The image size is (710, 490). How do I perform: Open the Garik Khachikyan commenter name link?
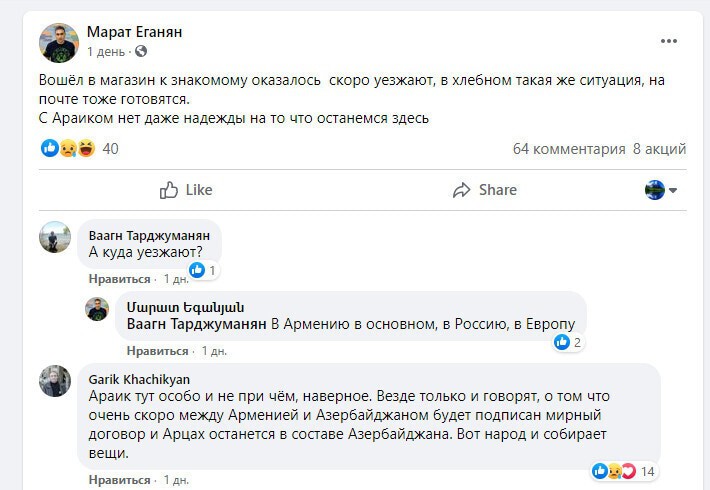pos(139,379)
